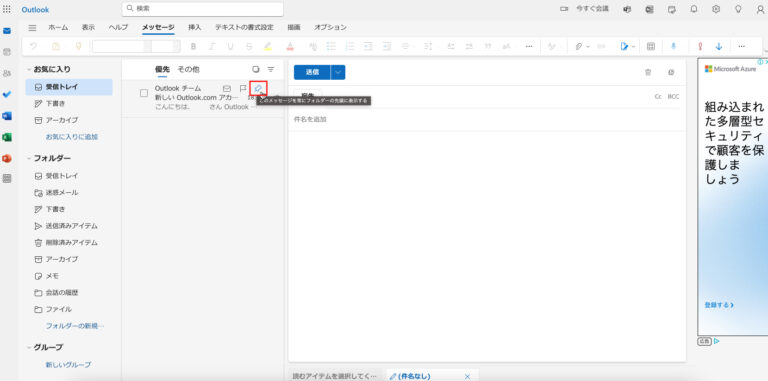Open Calendar in the left app rail
768x381 pixels.
(x=7, y=52)
